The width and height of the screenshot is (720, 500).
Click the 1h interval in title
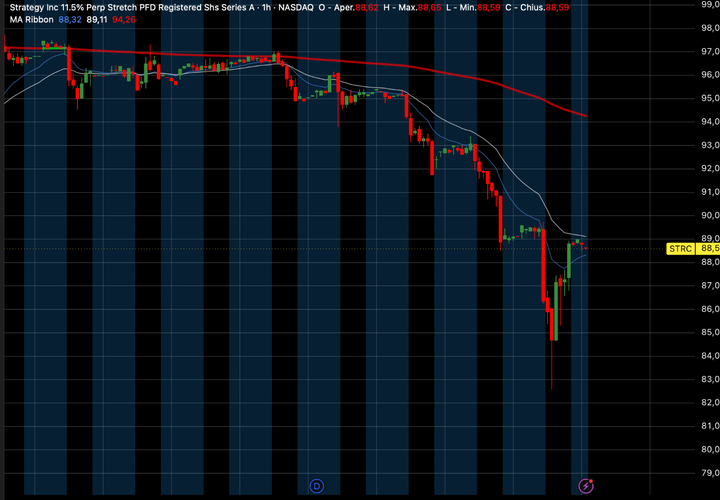[x=268, y=7]
